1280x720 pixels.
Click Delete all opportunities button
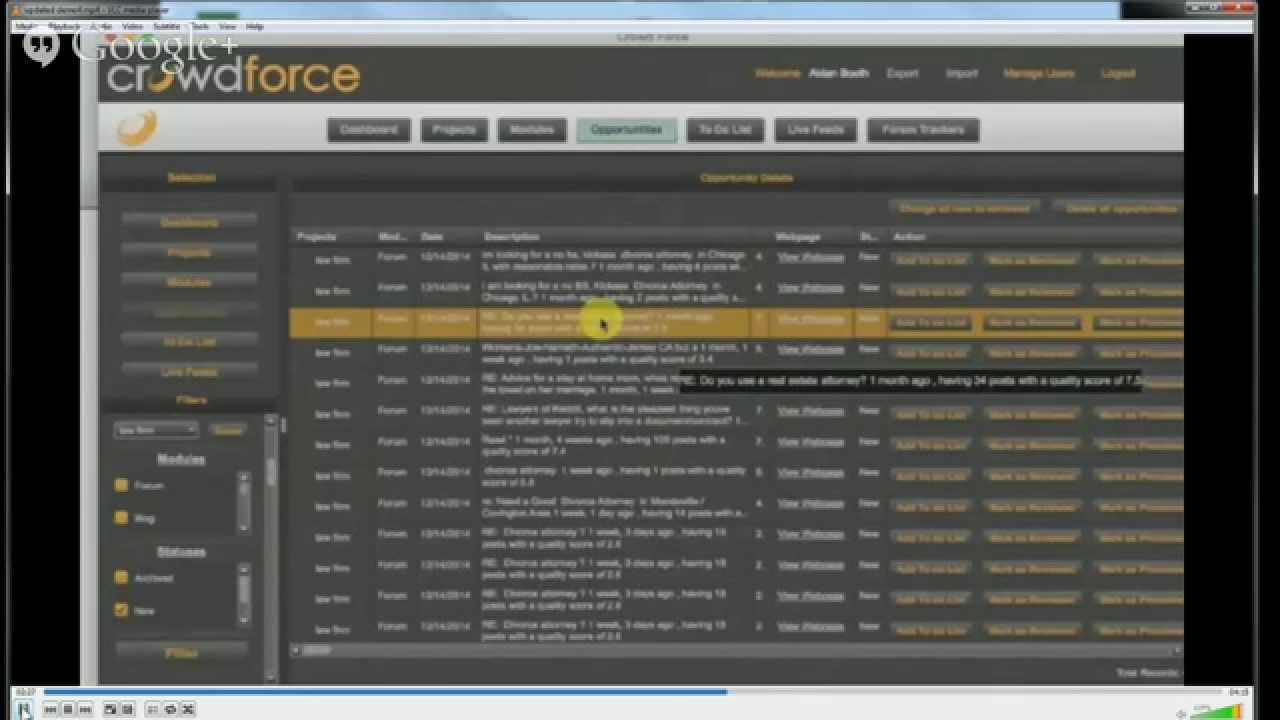pyautogui.click(x=1120, y=209)
